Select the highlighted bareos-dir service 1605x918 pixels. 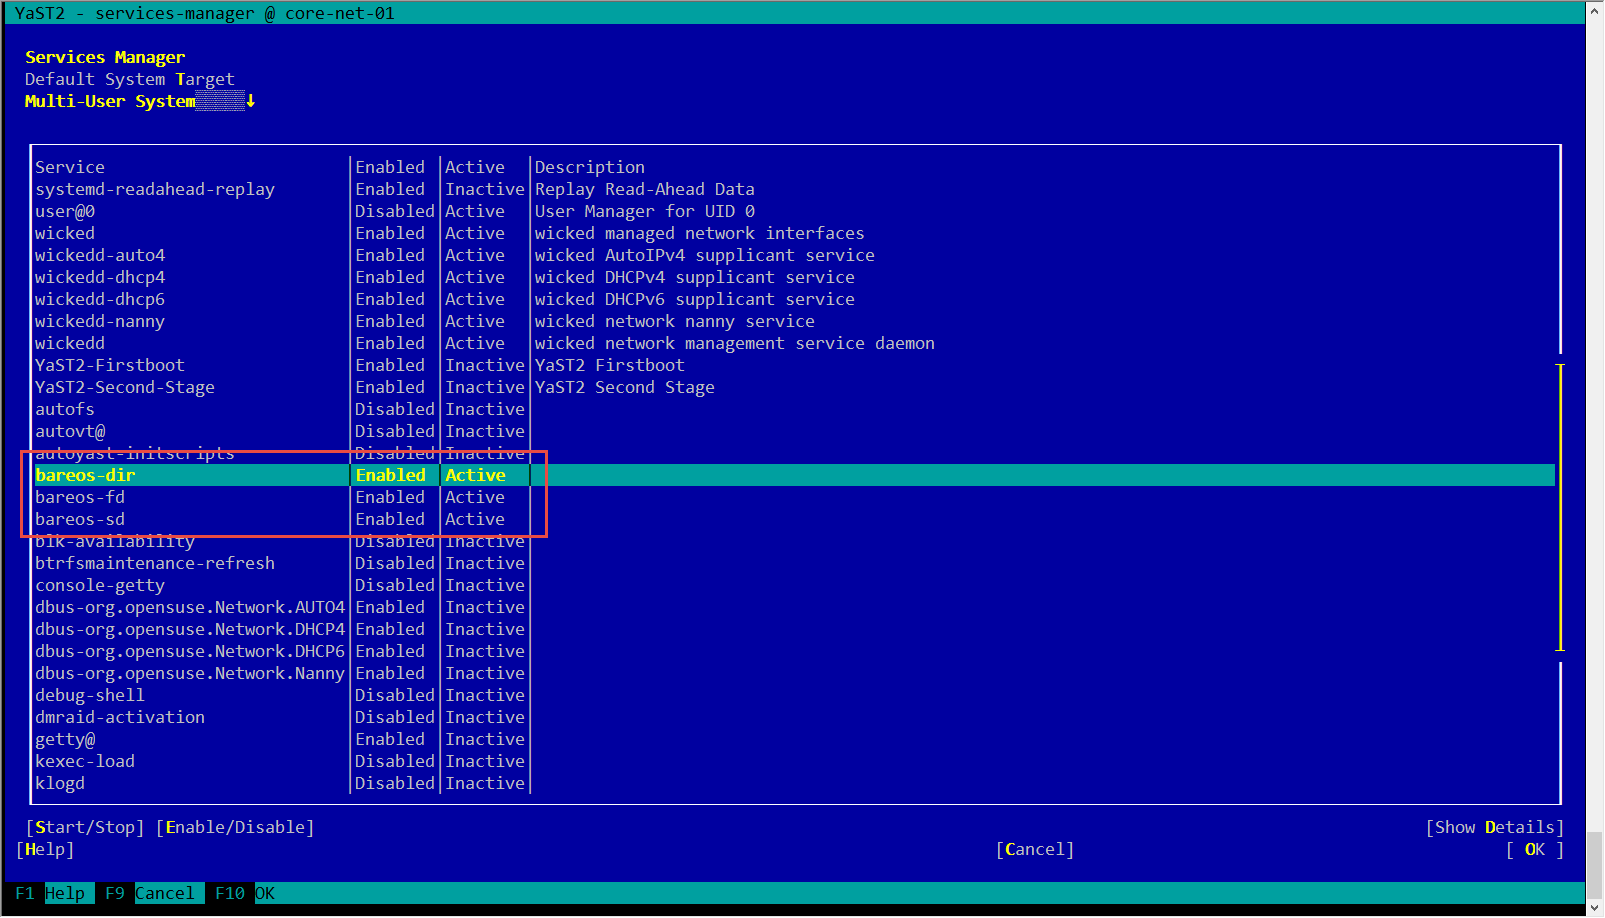(x=795, y=475)
